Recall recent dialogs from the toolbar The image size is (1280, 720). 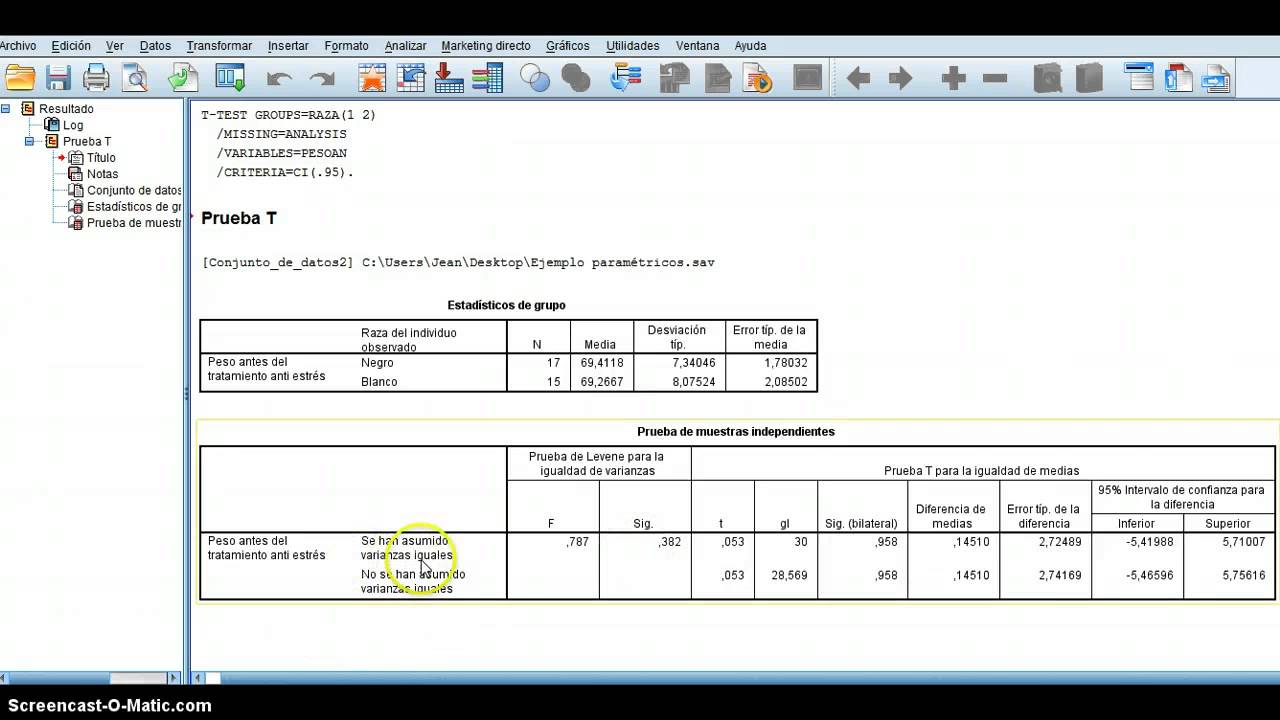pos(231,77)
